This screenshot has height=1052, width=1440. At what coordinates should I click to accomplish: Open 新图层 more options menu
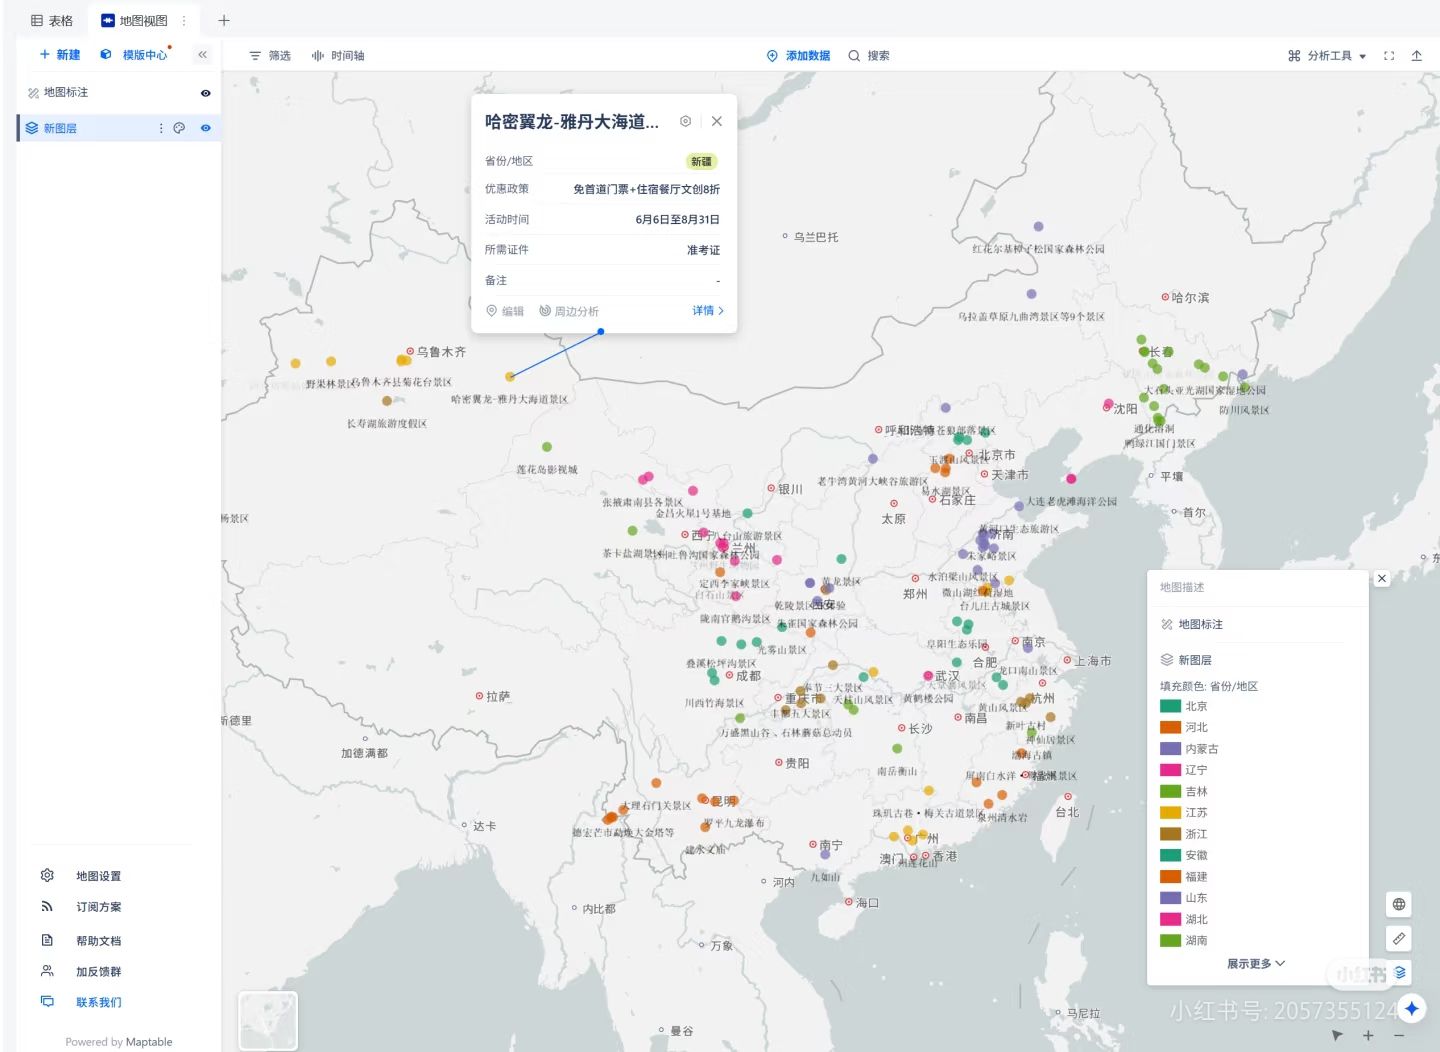click(x=161, y=128)
